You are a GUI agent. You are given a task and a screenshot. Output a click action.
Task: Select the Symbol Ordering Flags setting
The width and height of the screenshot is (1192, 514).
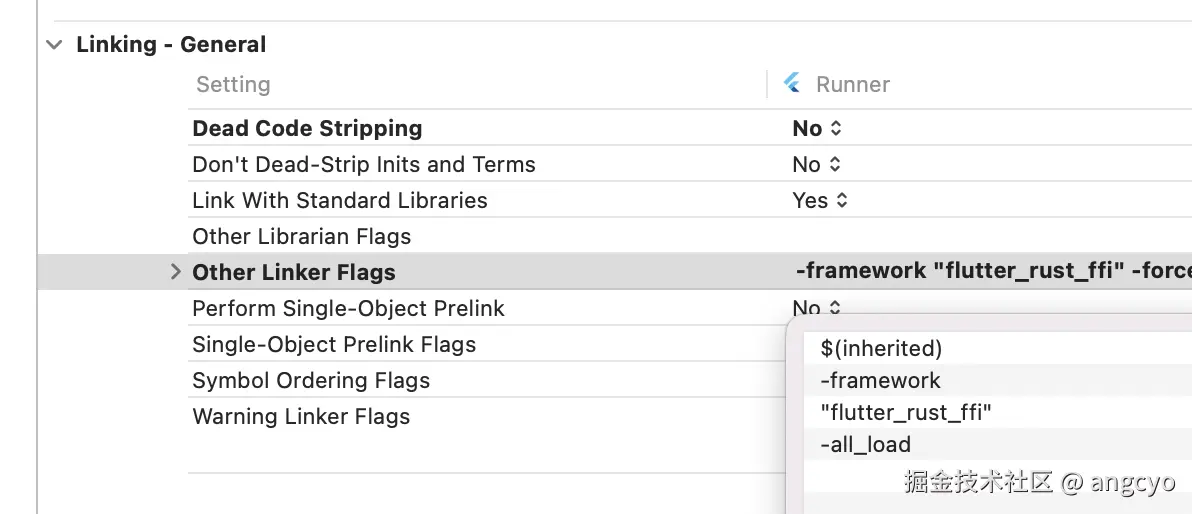coord(310,381)
